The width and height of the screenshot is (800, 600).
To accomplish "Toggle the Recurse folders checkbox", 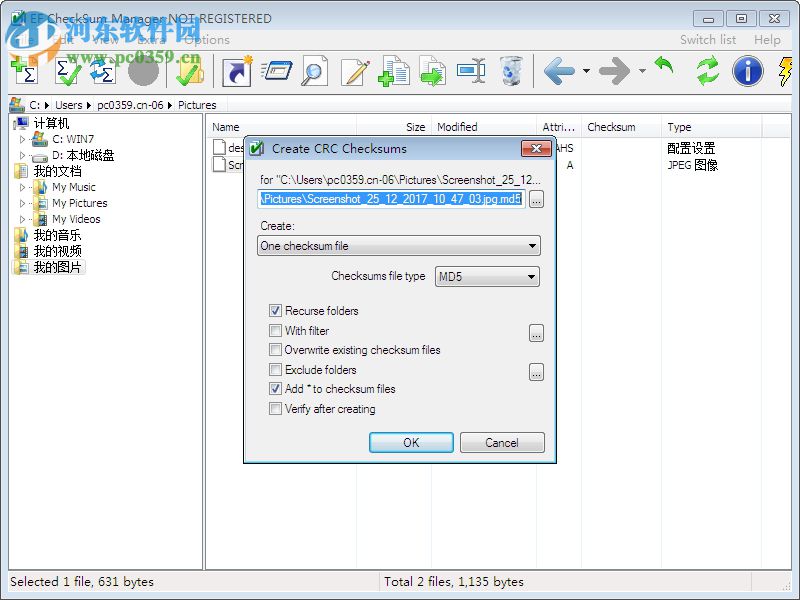I will point(277,311).
